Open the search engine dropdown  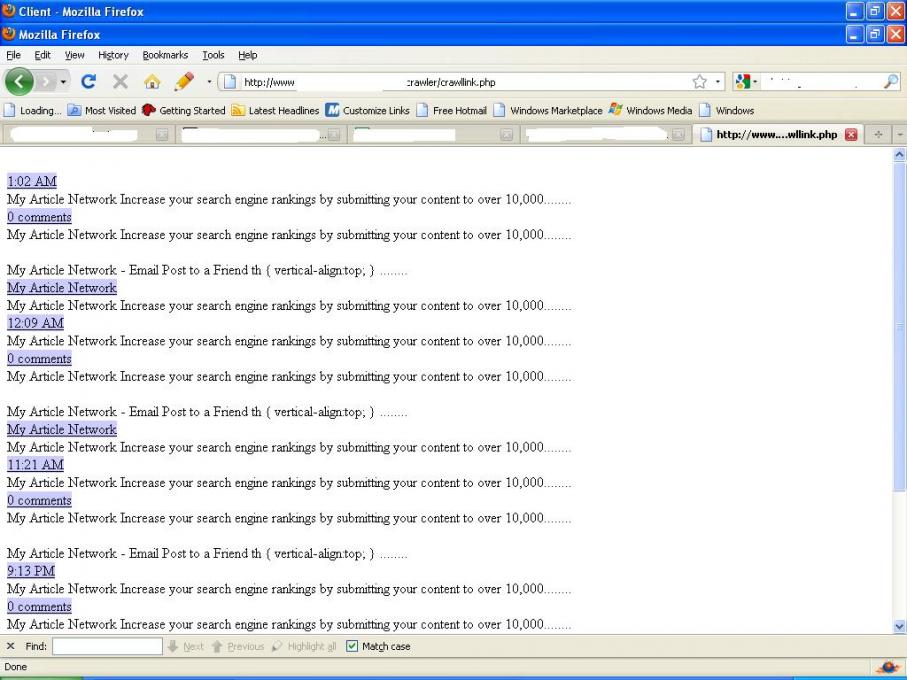[746, 82]
